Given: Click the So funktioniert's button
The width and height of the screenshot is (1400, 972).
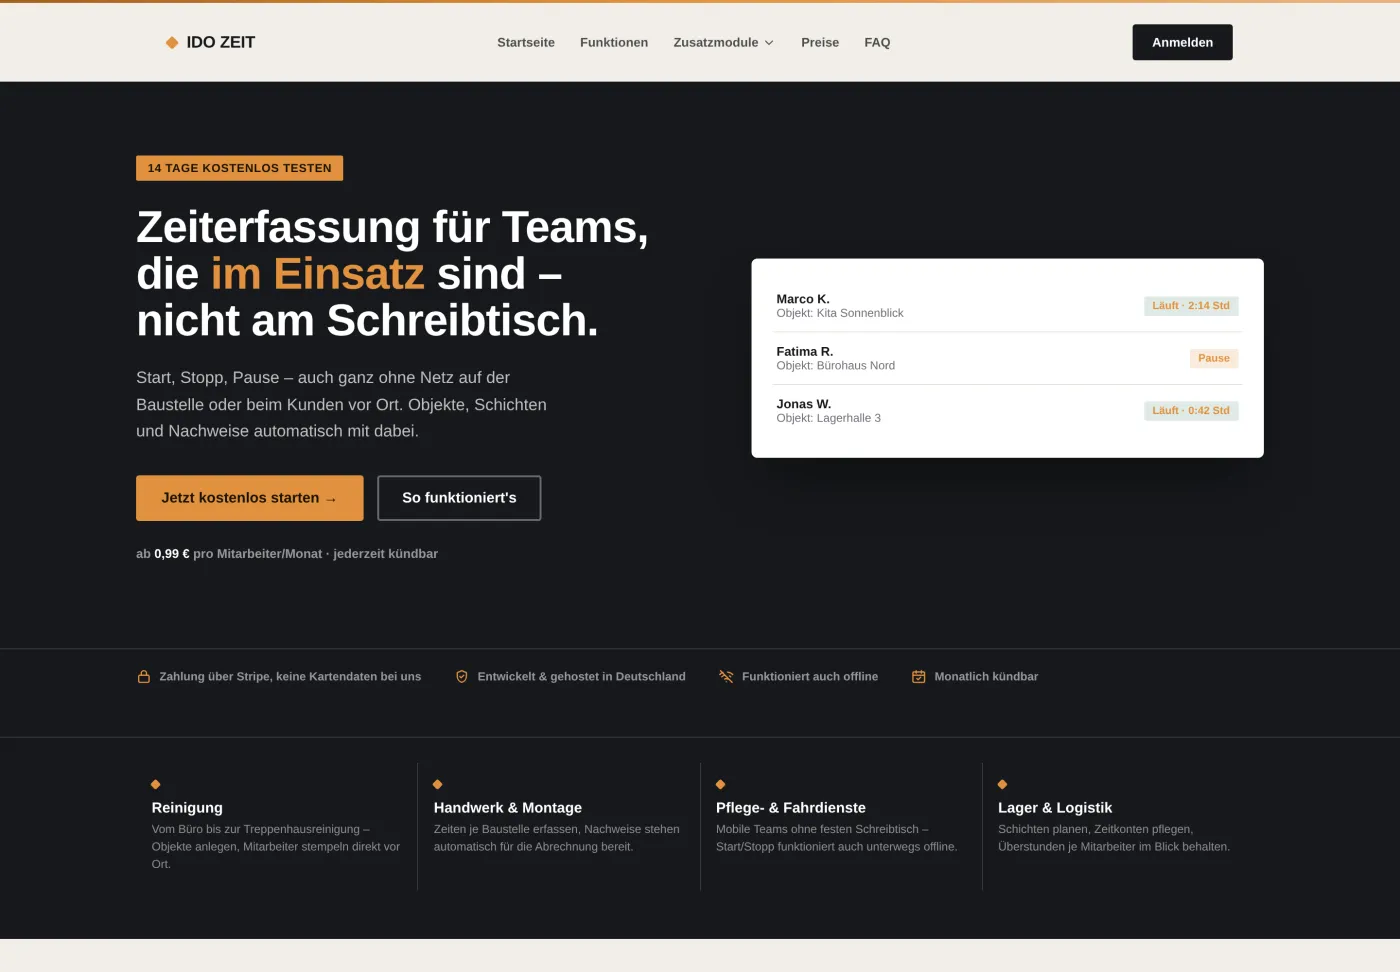Looking at the screenshot, I should point(459,498).
